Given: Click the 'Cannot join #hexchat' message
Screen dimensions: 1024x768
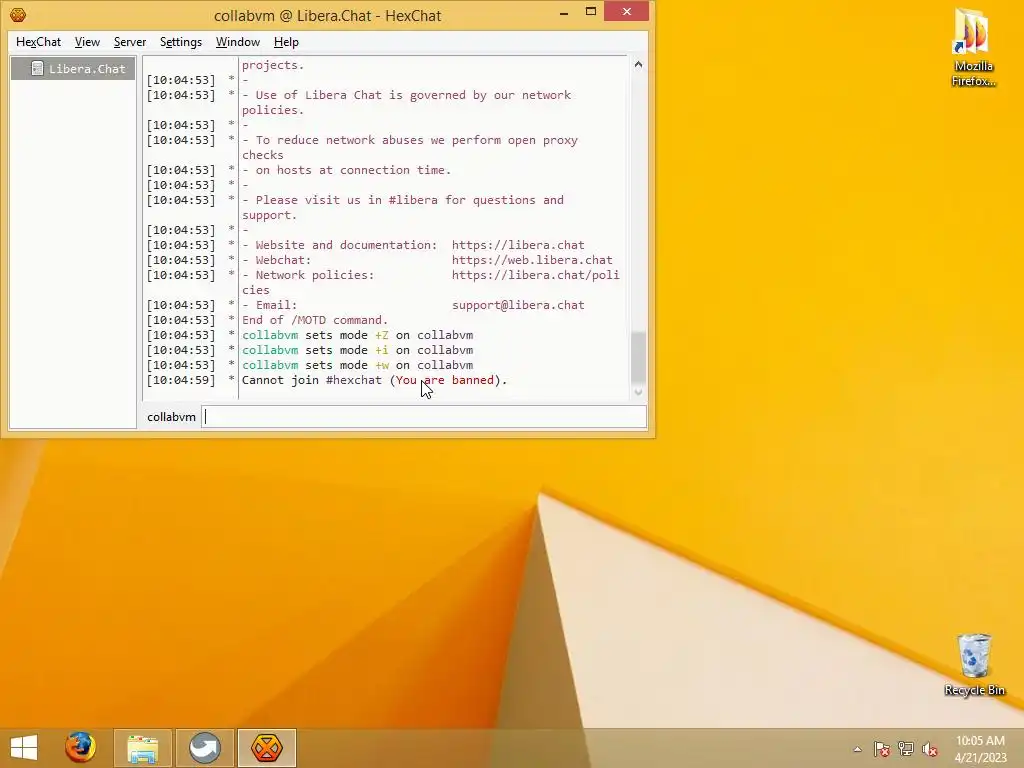Looking at the screenshot, I should coord(374,380).
